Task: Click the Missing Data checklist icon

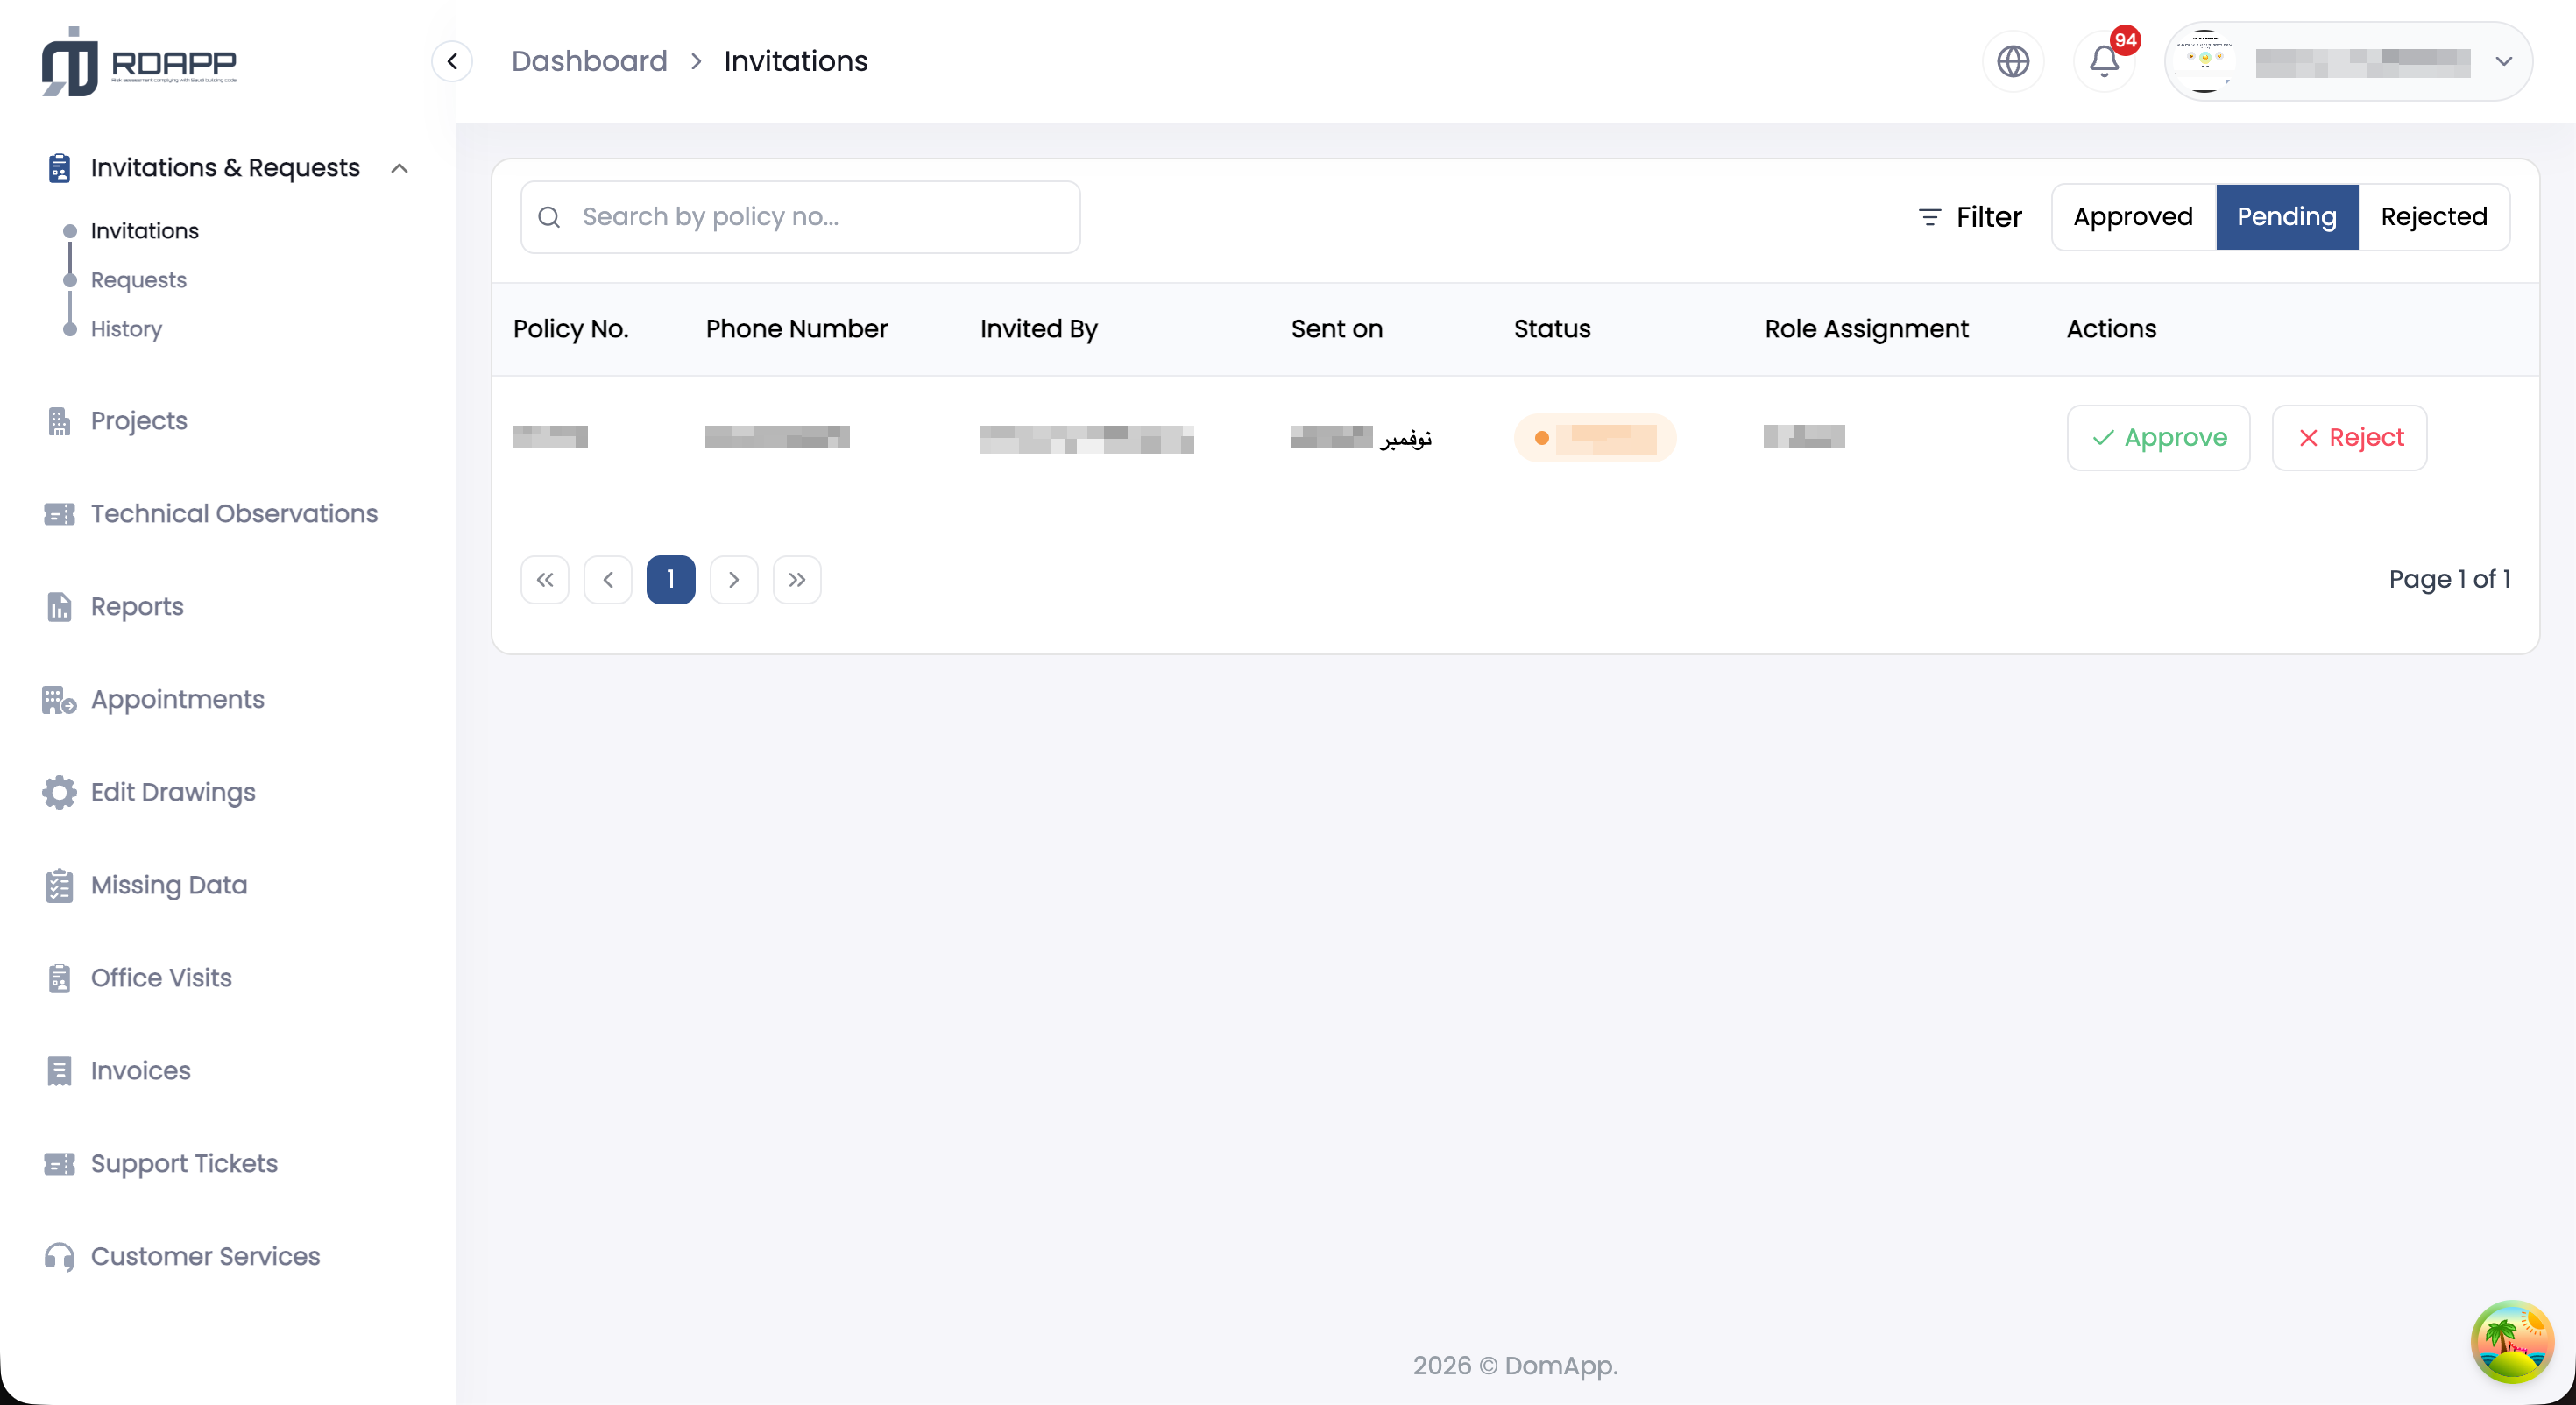Action: pos(59,885)
